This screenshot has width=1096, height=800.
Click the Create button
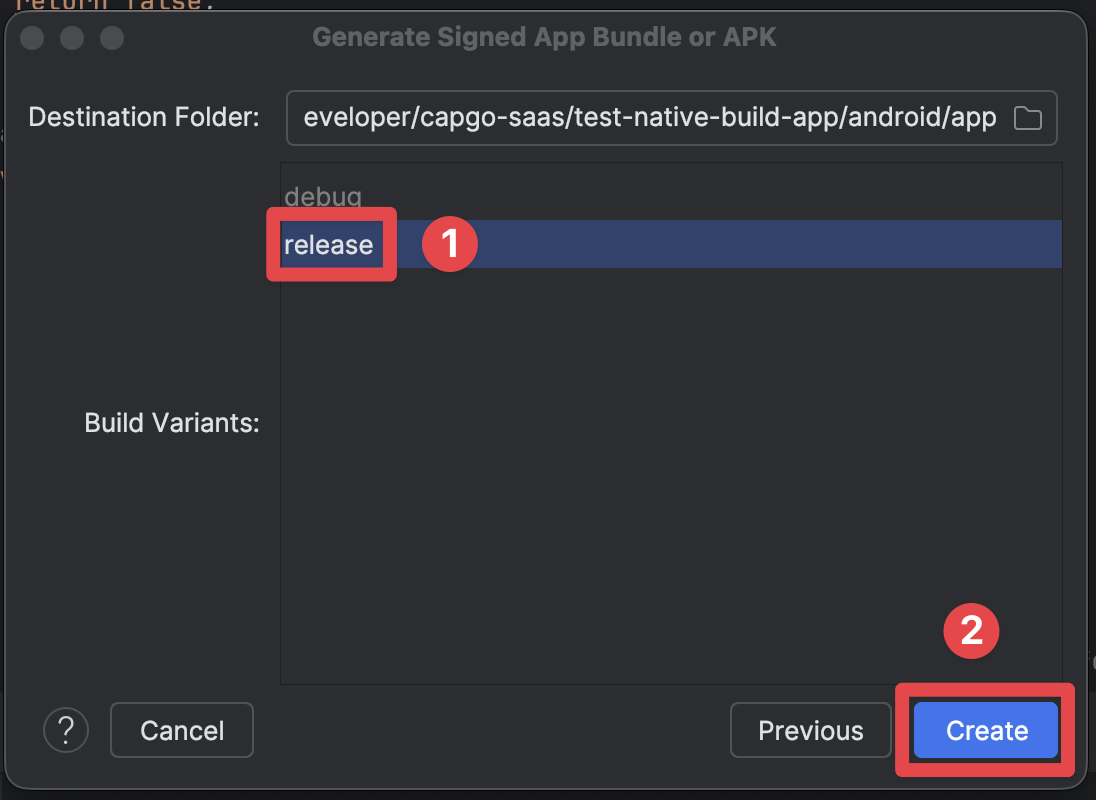pyautogui.click(x=985, y=730)
